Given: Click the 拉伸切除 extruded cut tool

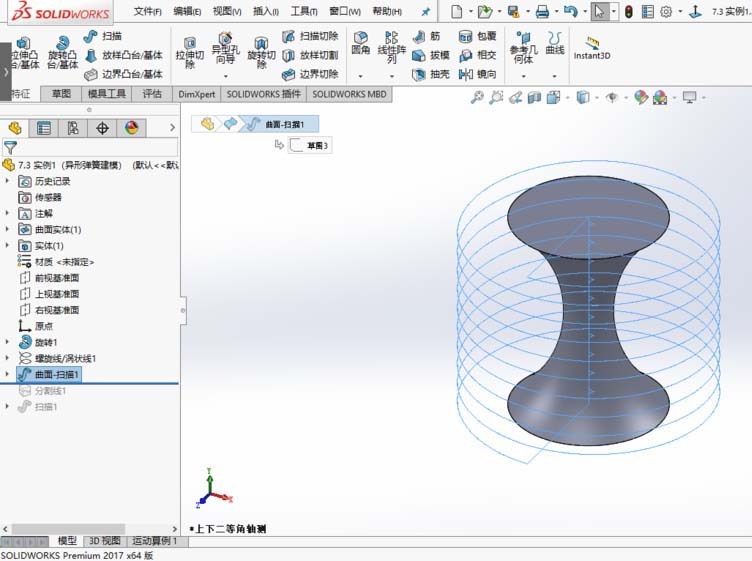Looking at the screenshot, I should [190, 53].
